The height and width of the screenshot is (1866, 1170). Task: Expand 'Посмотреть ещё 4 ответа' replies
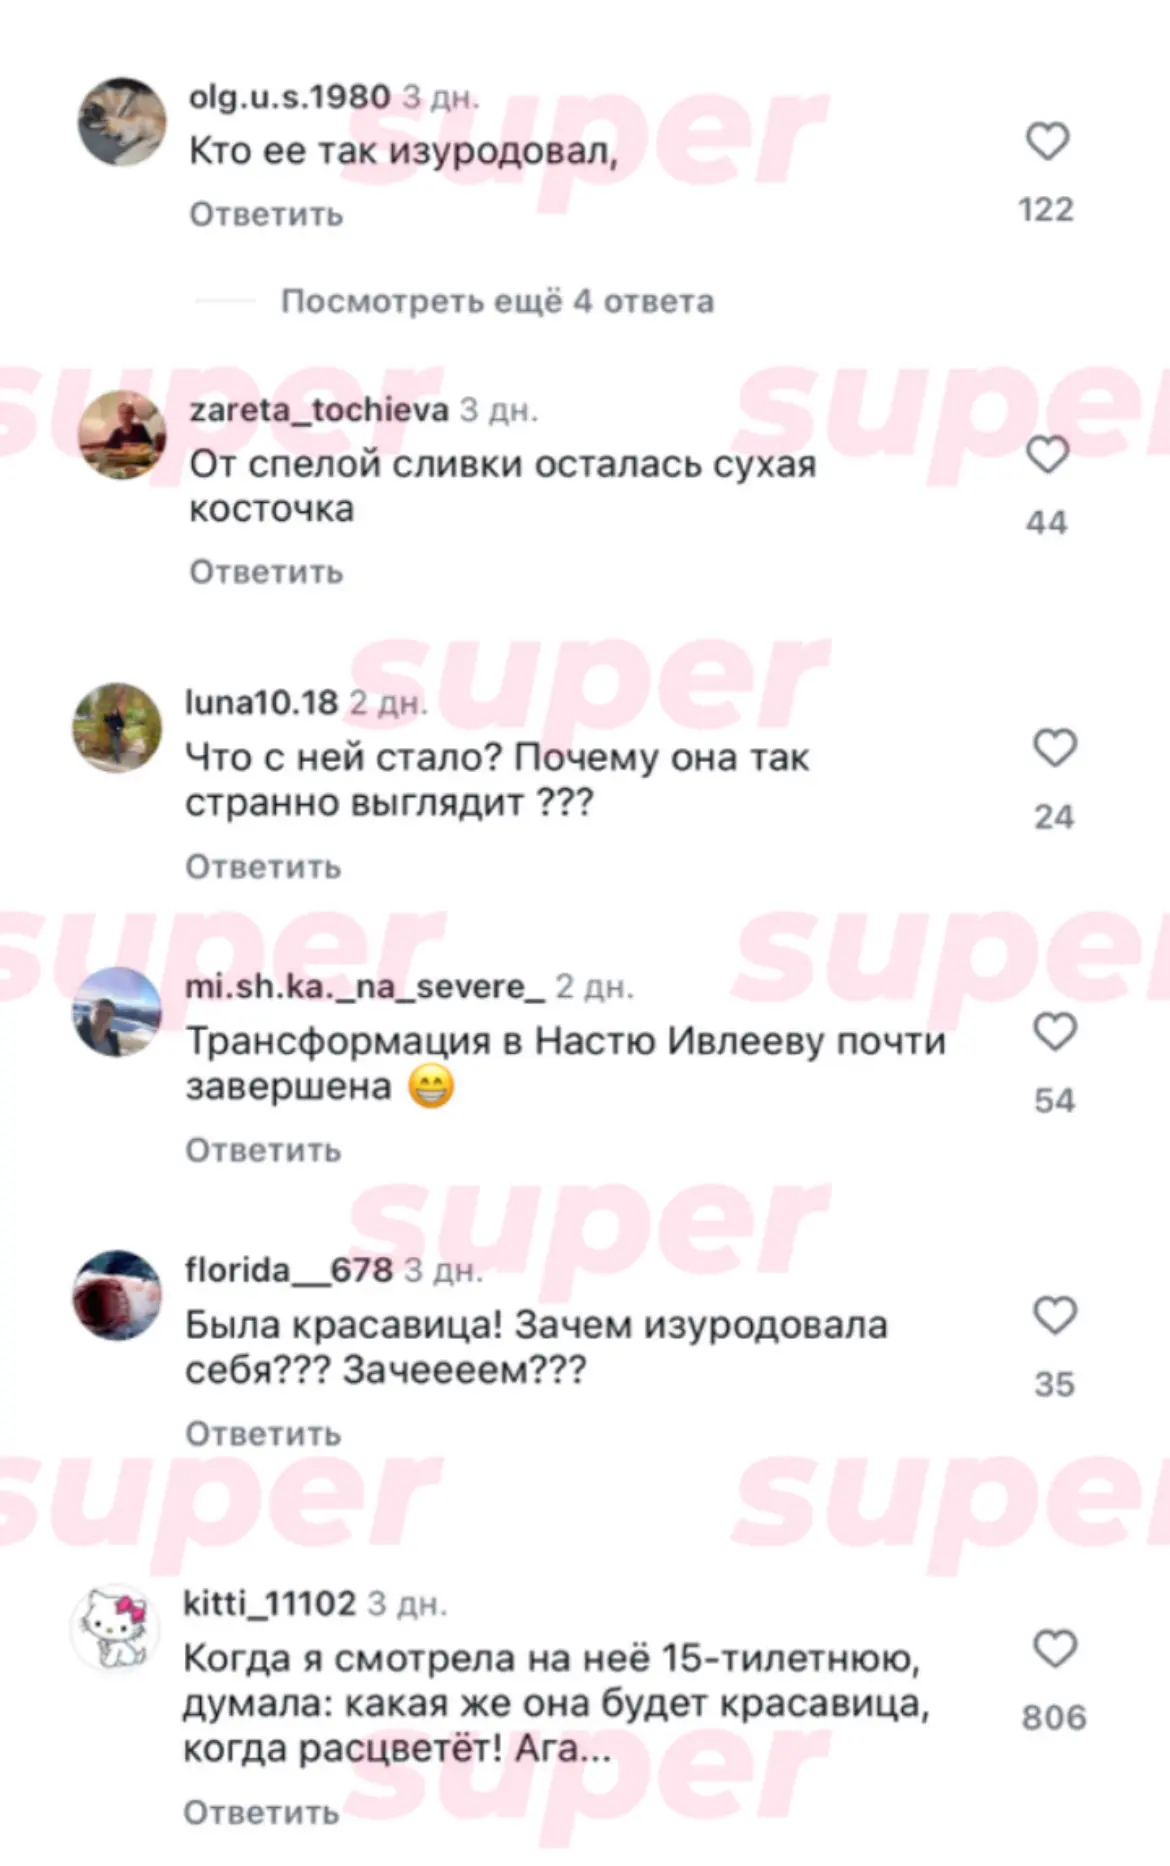click(x=497, y=301)
